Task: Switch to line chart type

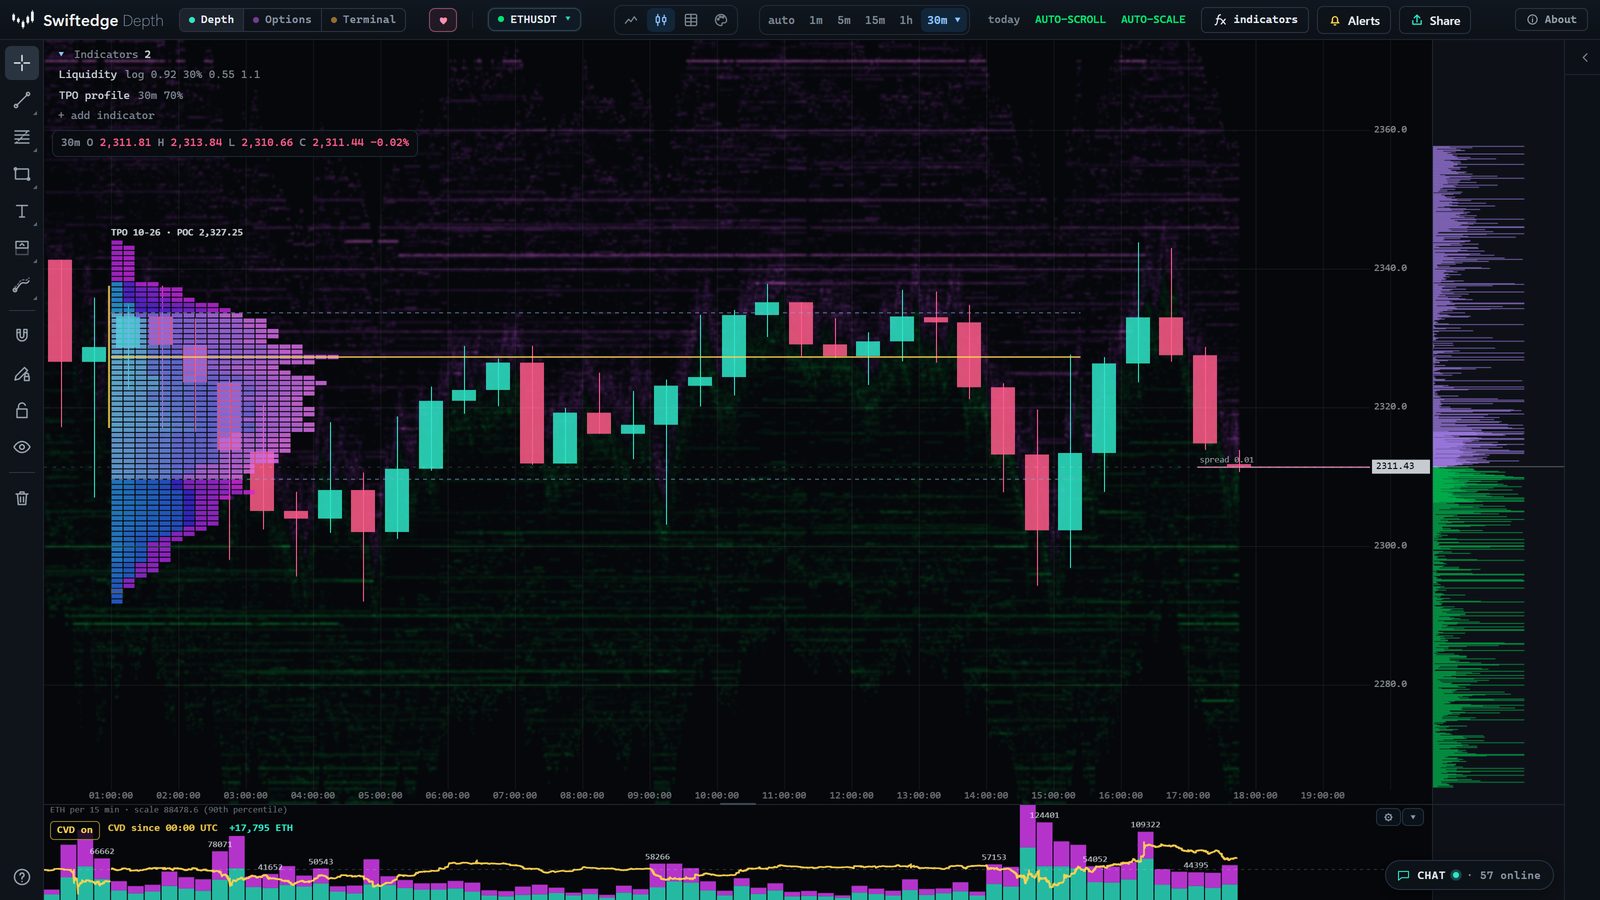Action: click(631, 20)
